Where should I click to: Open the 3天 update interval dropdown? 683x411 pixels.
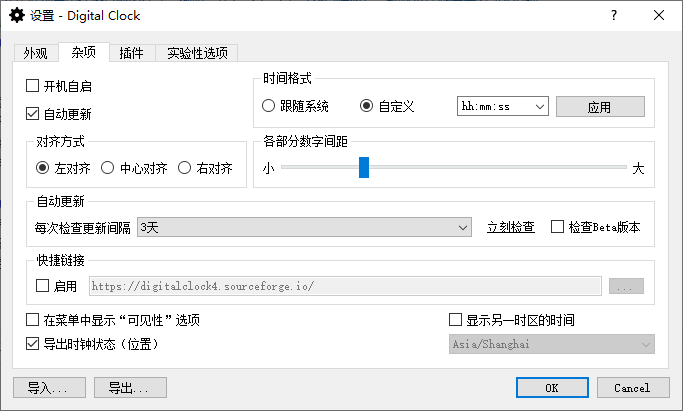coord(304,227)
